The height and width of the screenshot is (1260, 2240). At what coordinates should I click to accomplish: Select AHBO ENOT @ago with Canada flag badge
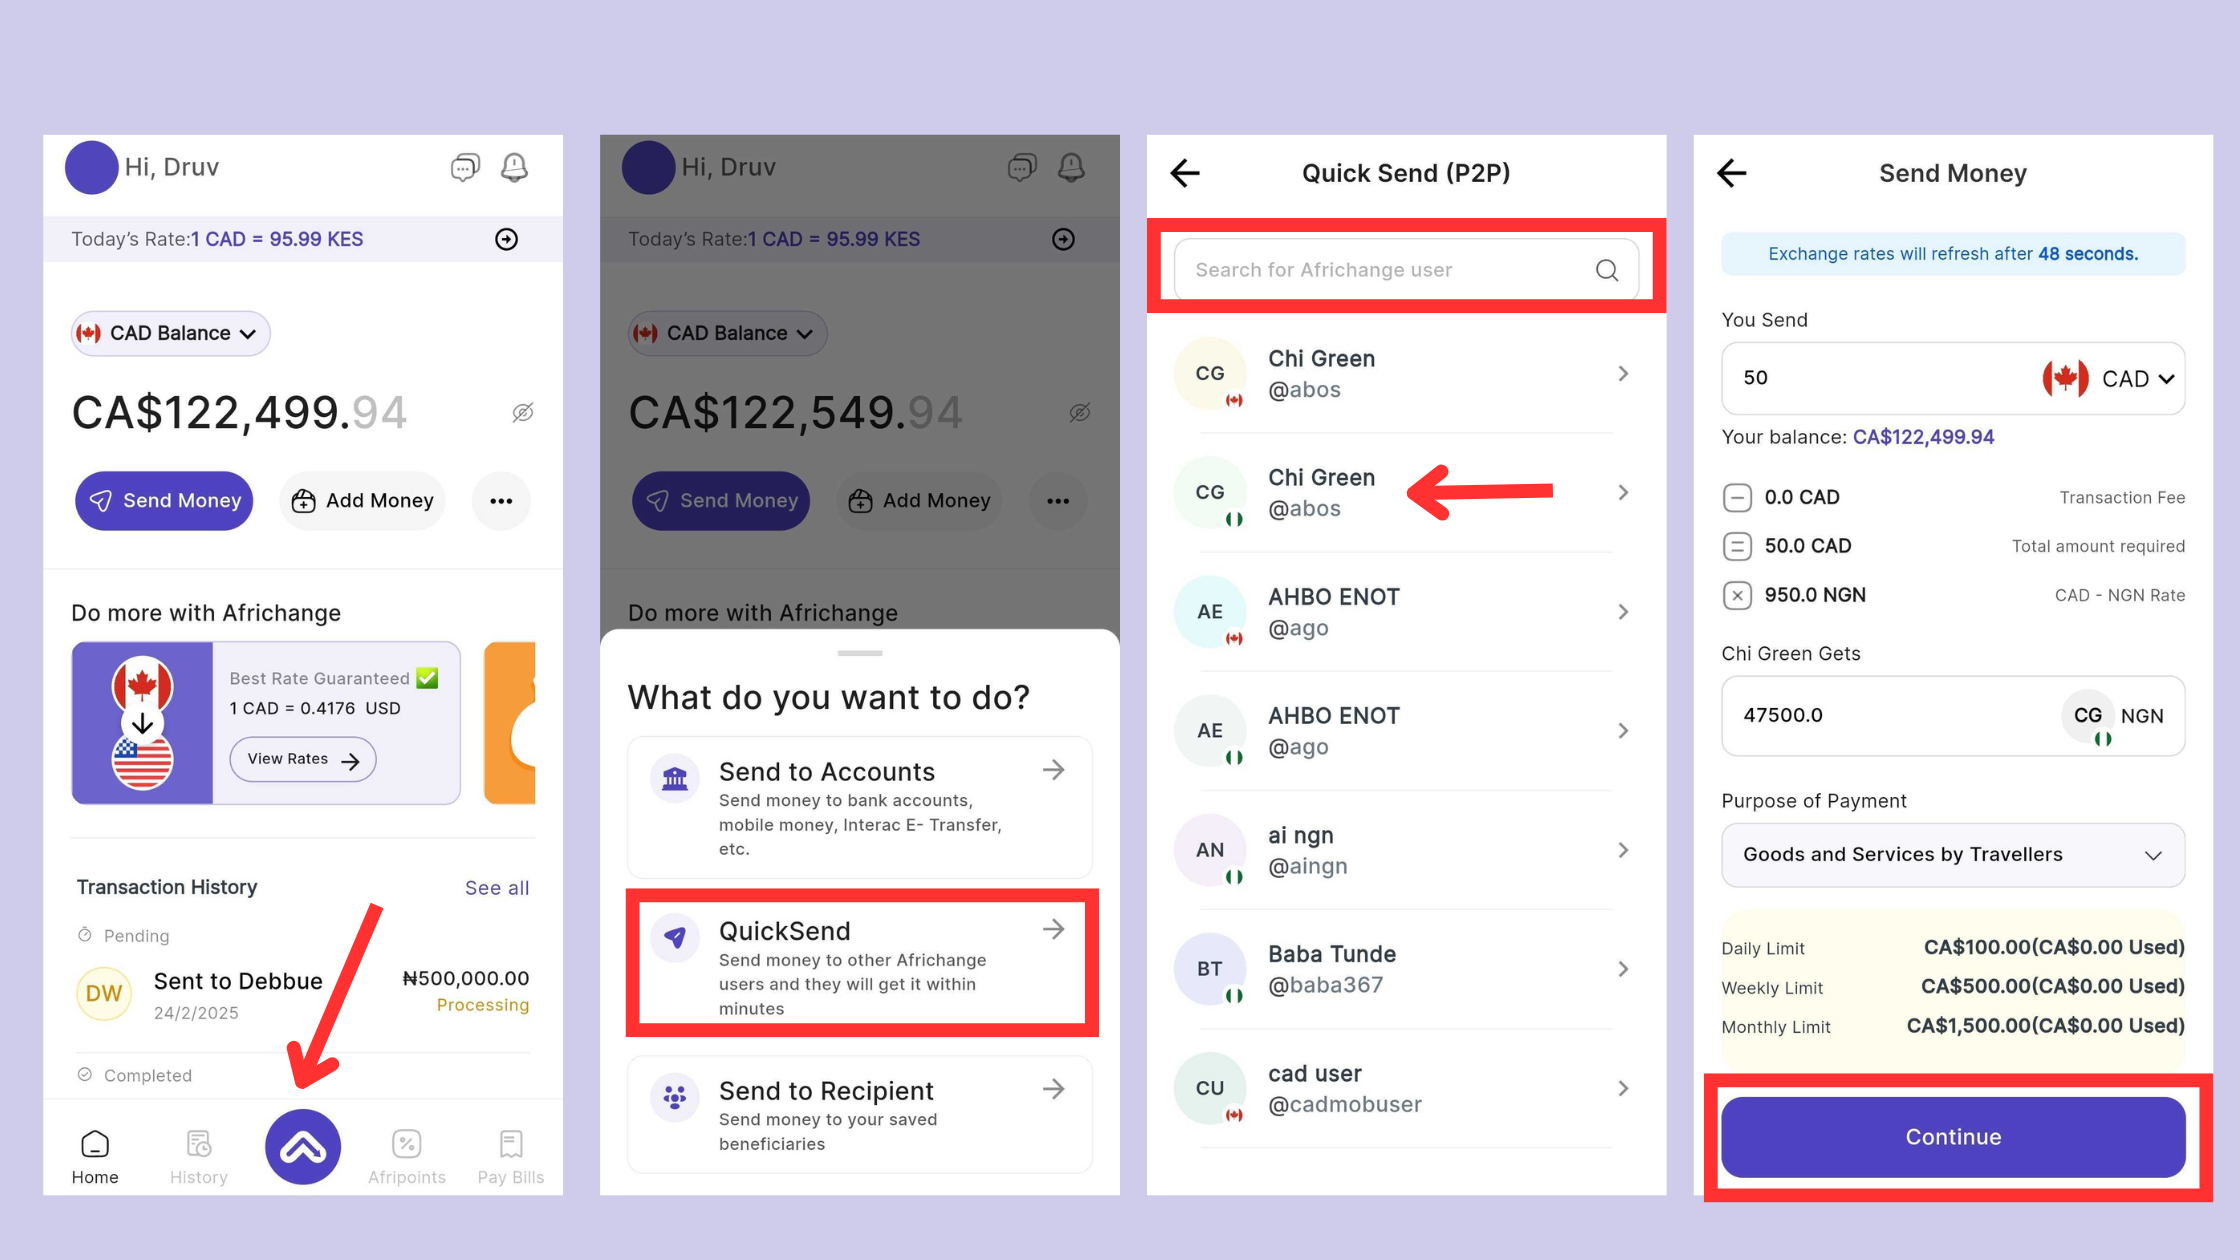(1406, 612)
